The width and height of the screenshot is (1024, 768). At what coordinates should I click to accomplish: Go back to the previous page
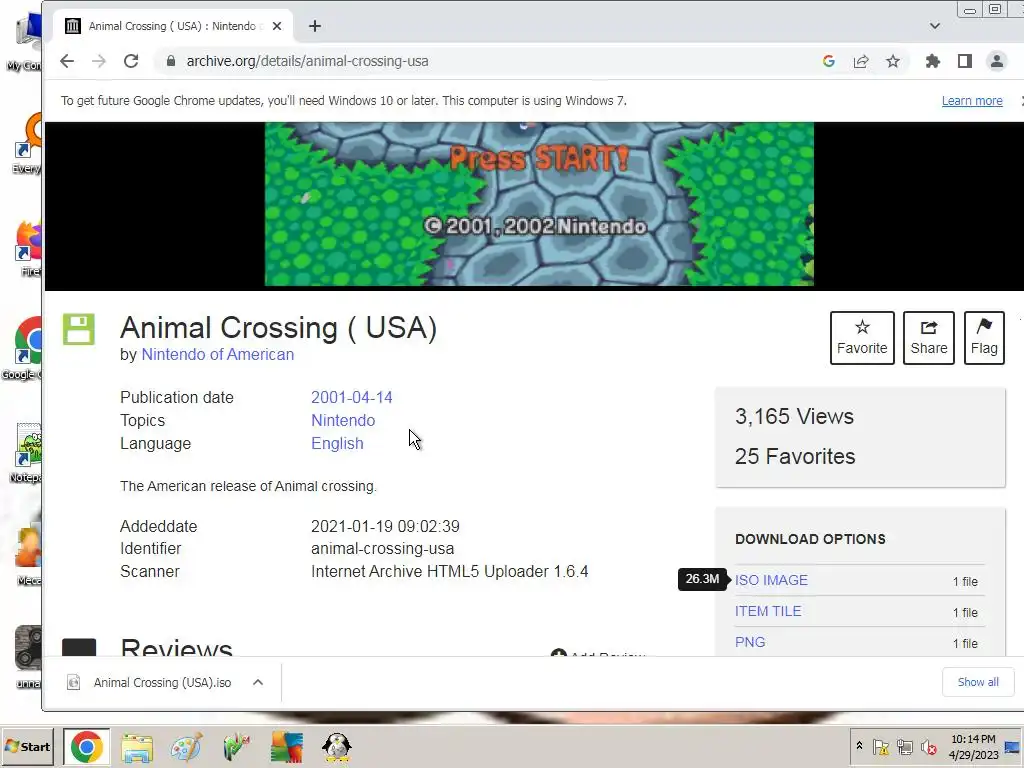(x=67, y=61)
